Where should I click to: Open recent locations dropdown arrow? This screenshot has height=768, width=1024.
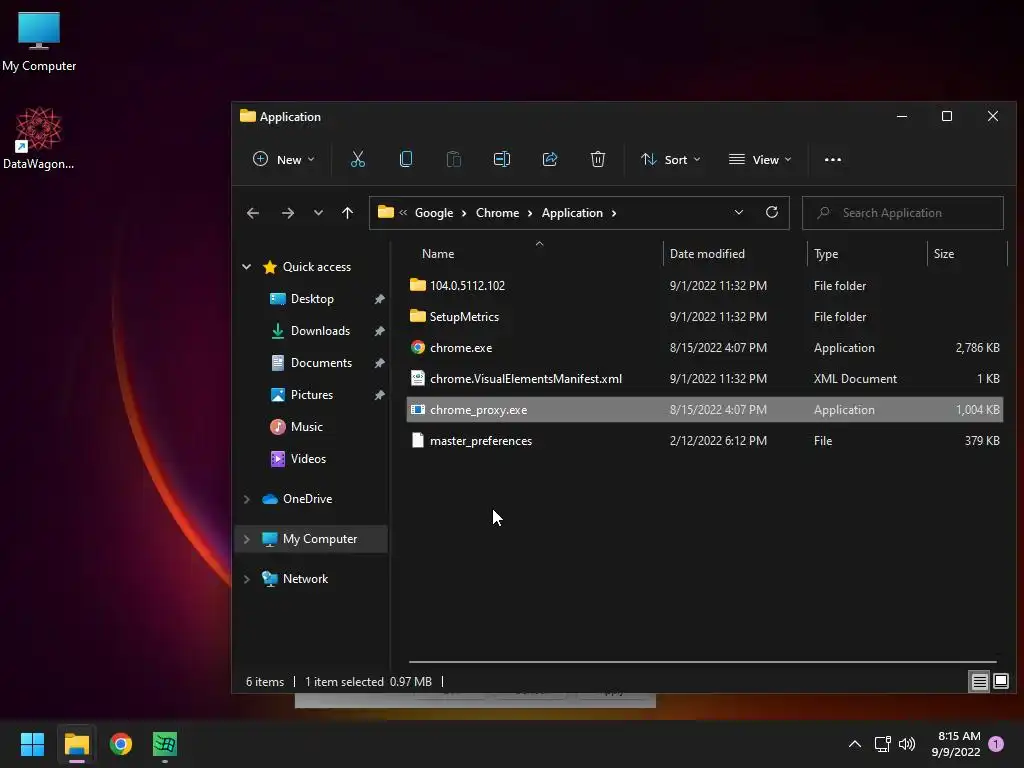pos(318,213)
